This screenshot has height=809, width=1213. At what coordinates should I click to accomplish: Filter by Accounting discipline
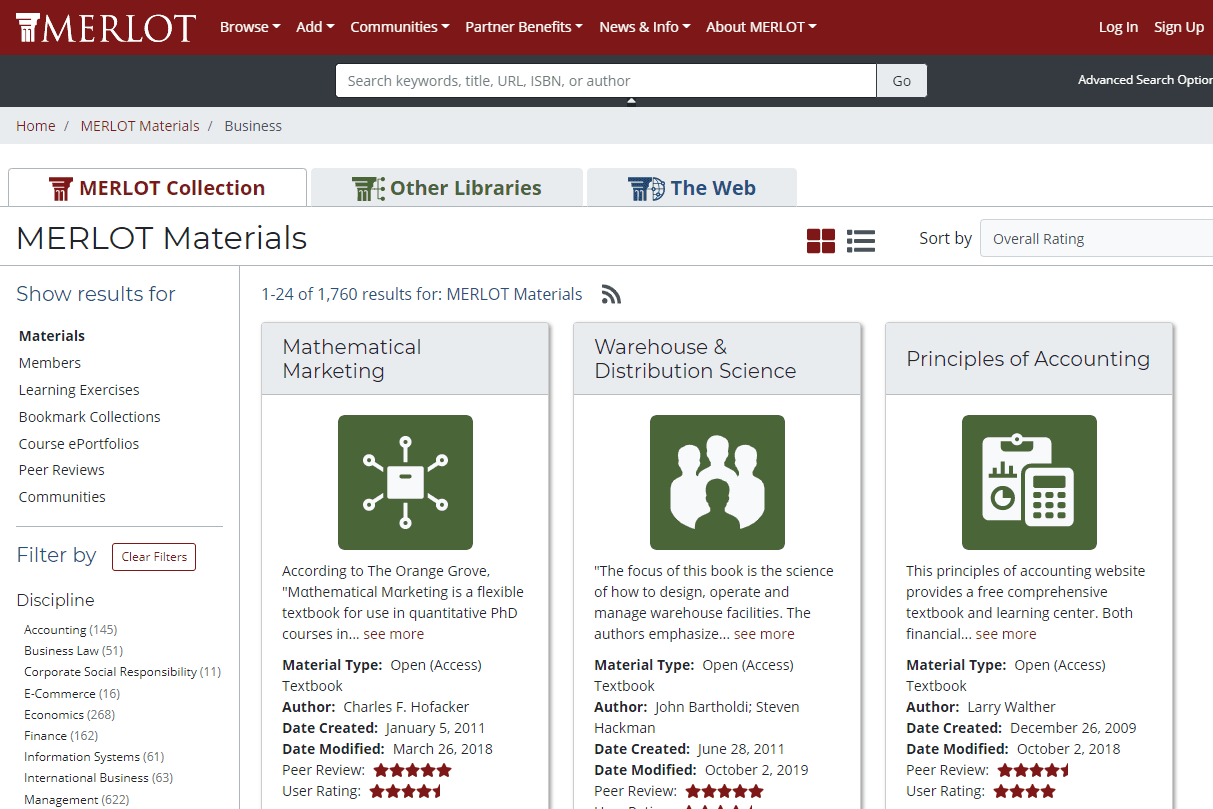pyautogui.click(x=55, y=630)
